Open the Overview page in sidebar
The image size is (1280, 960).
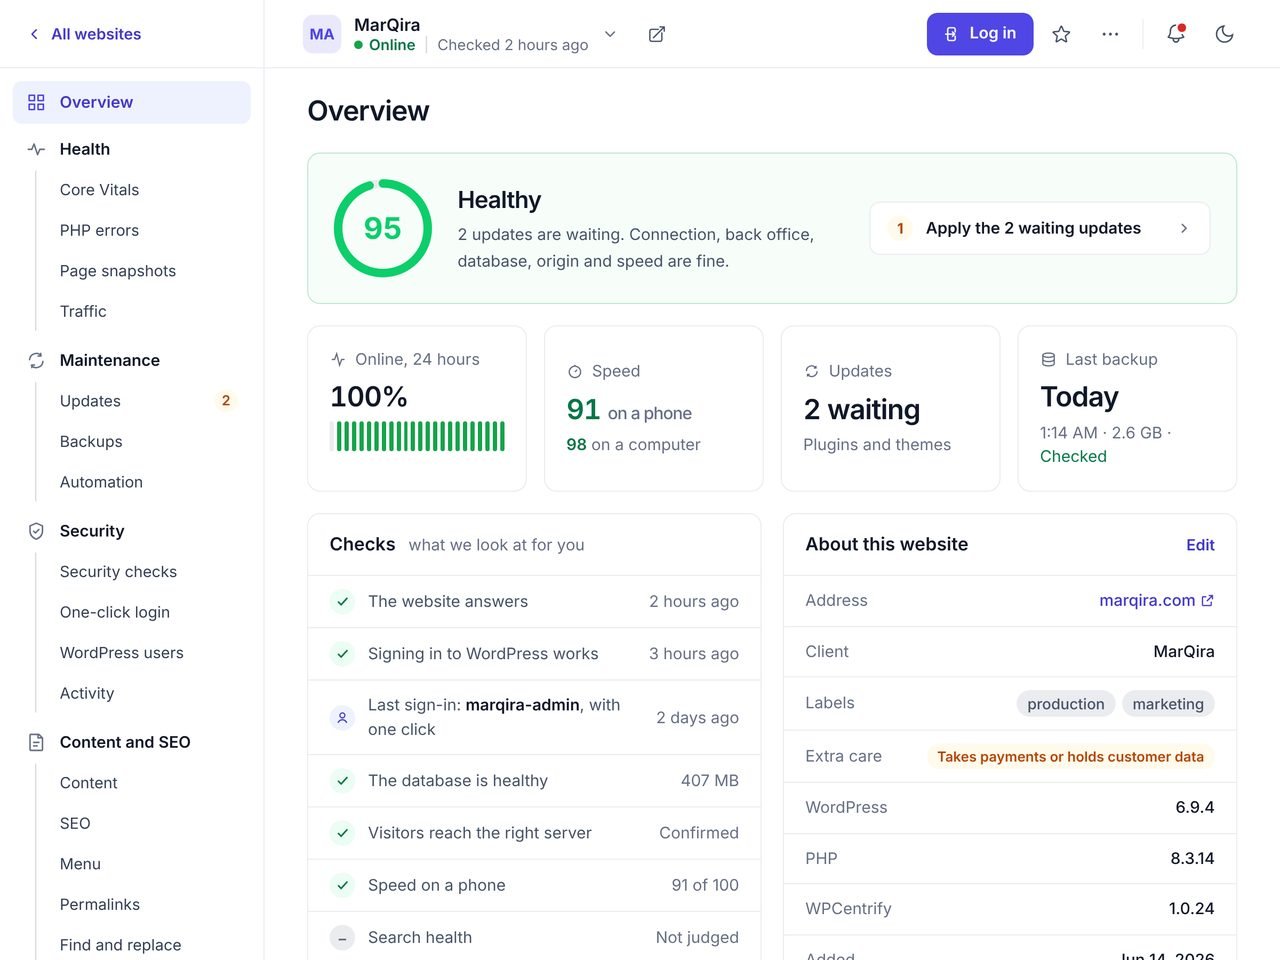[132, 102]
